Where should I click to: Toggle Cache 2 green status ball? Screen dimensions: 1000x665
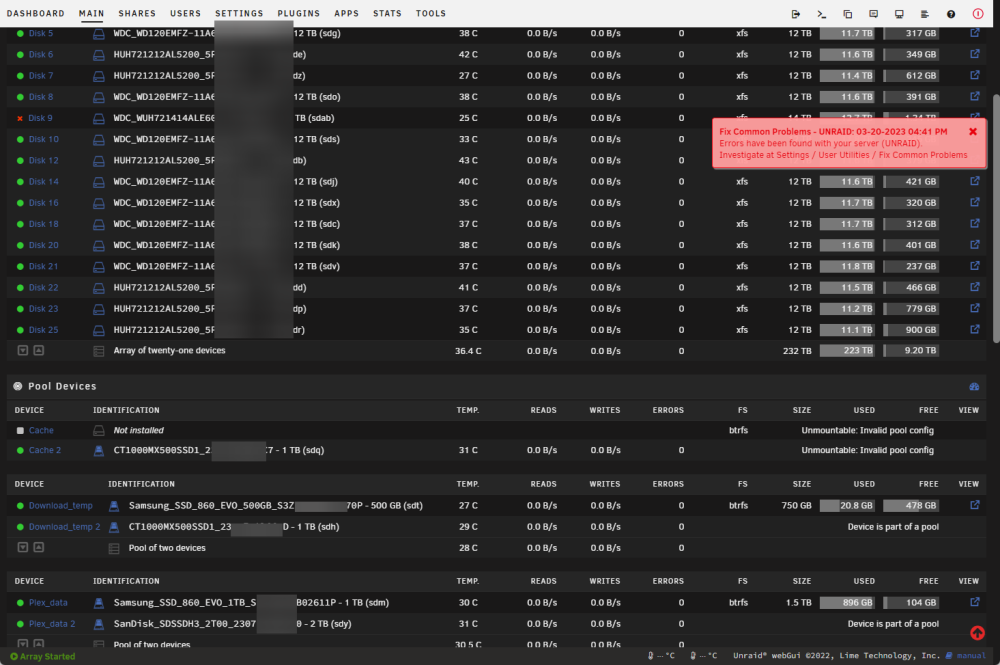point(20,451)
